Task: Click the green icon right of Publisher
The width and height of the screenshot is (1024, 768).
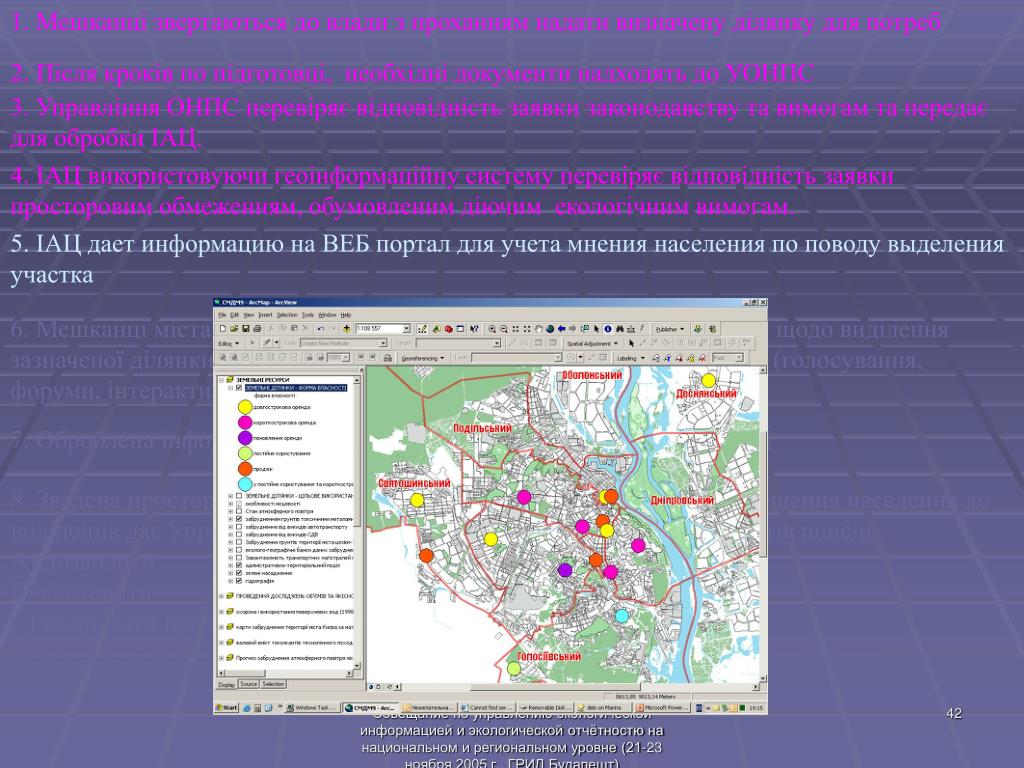Action: coord(697,328)
